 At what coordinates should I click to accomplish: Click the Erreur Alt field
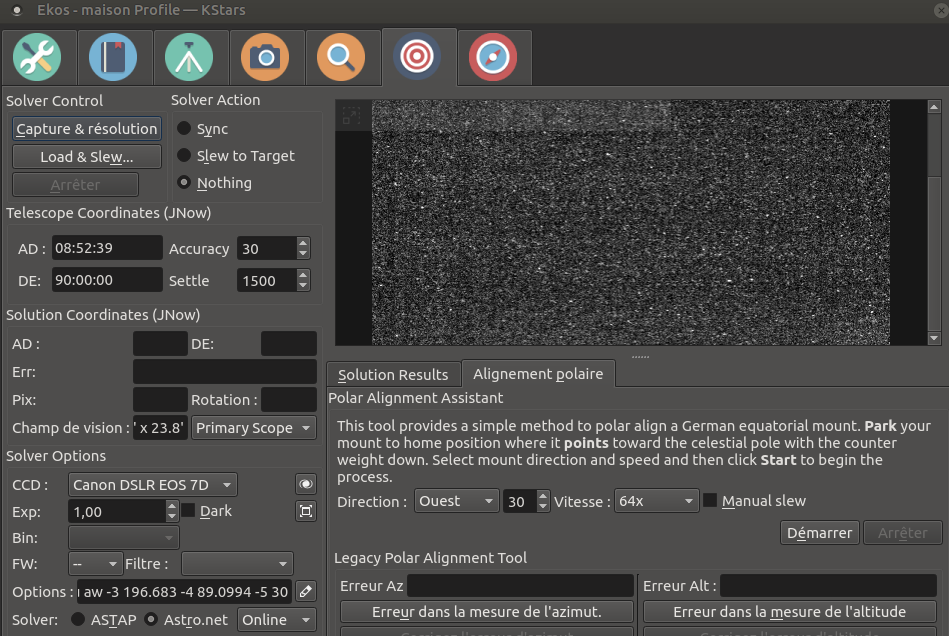point(828,585)
